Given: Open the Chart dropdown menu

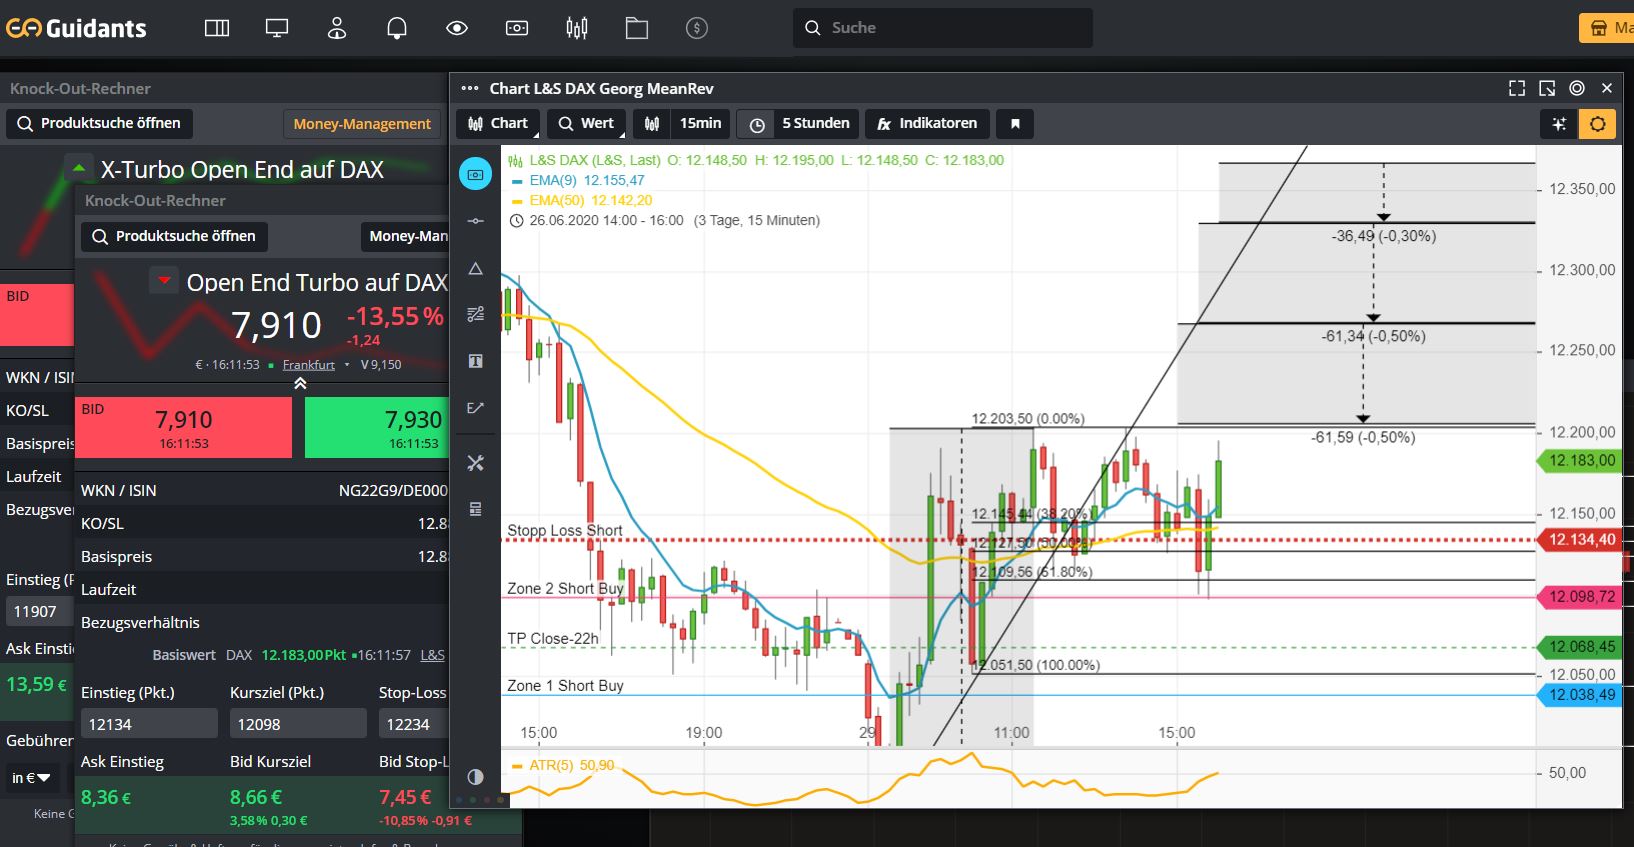Looking at the screenshot, I should tap(498, 124).
